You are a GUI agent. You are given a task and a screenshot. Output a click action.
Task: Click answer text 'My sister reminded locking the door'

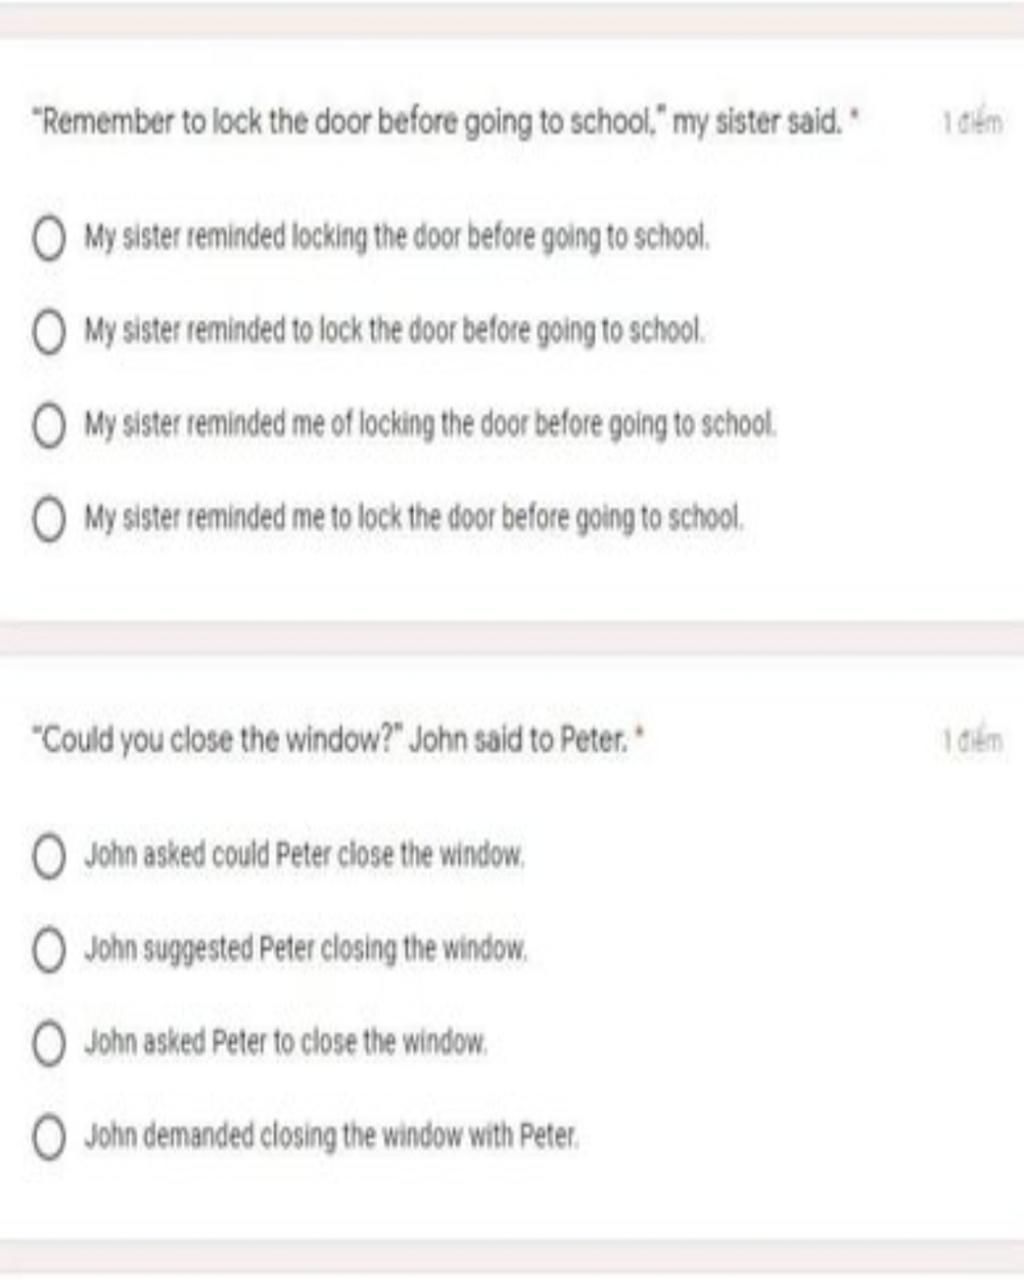pos(397,238)
